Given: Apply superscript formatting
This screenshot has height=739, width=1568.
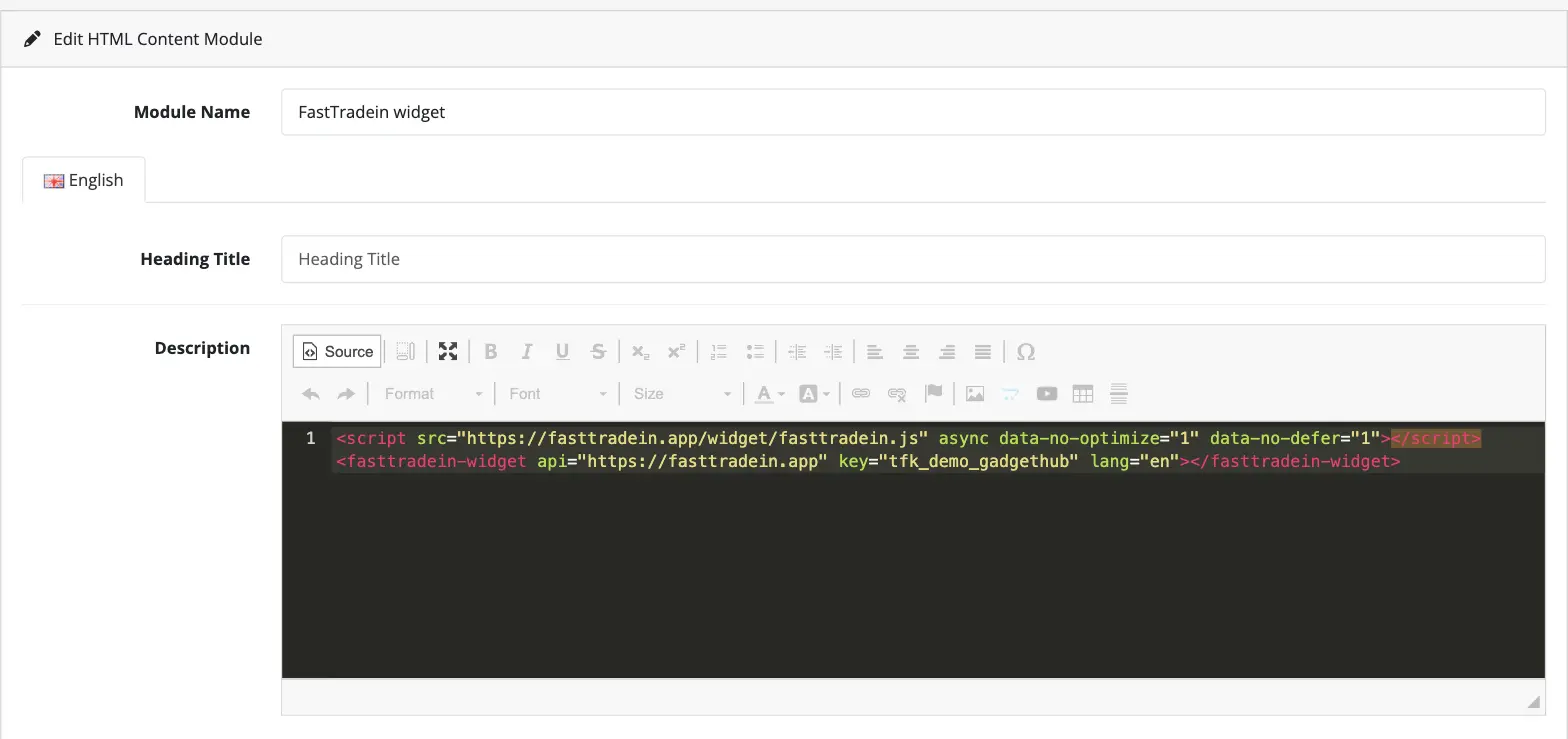Looking at the screenshot, I should [x=677, y=351].
